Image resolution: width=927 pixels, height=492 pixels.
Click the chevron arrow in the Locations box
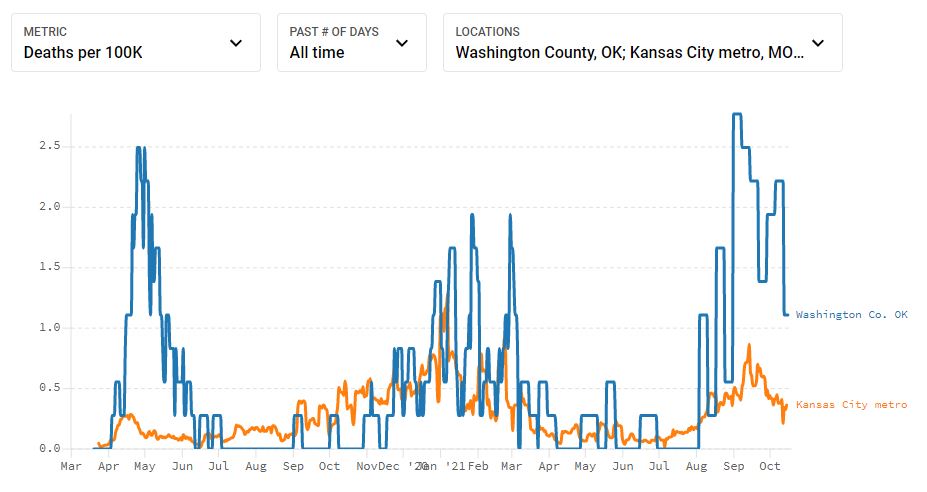coord(818,43)
